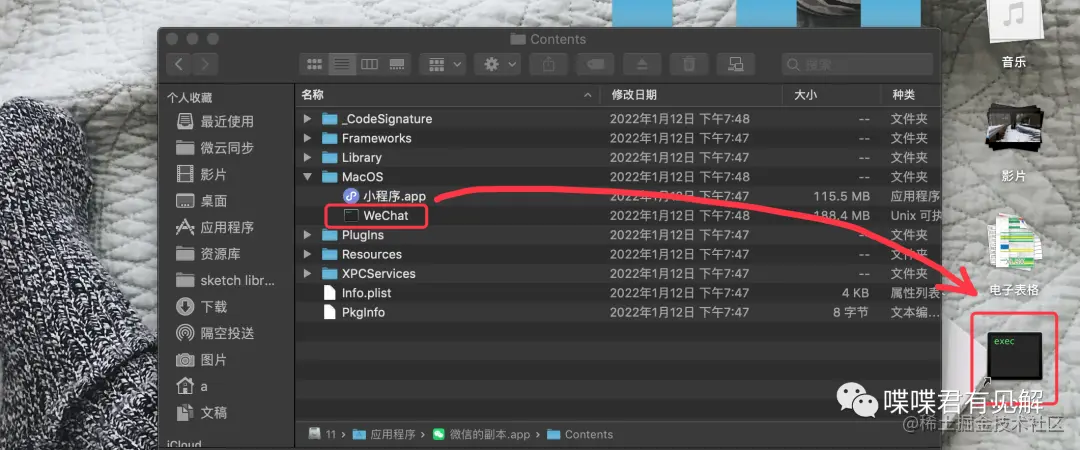Expand the _CodeSignature folder

click(307, 119)
